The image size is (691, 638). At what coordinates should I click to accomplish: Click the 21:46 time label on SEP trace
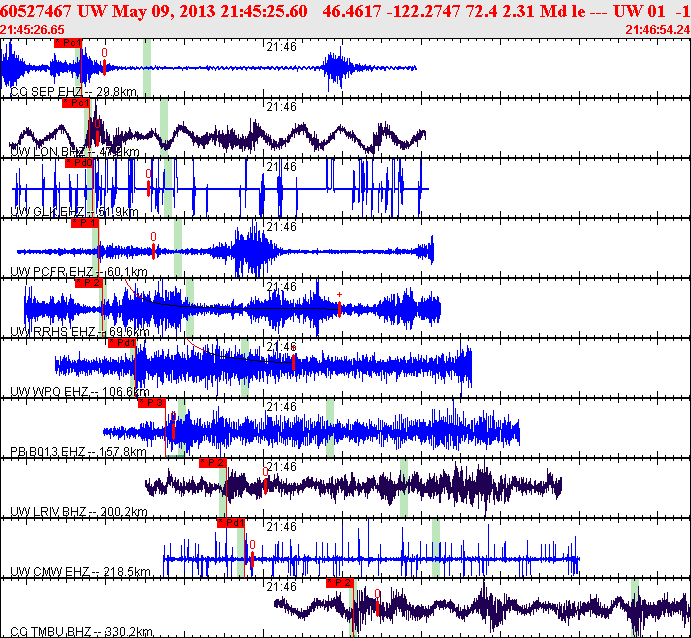[281, 47]
